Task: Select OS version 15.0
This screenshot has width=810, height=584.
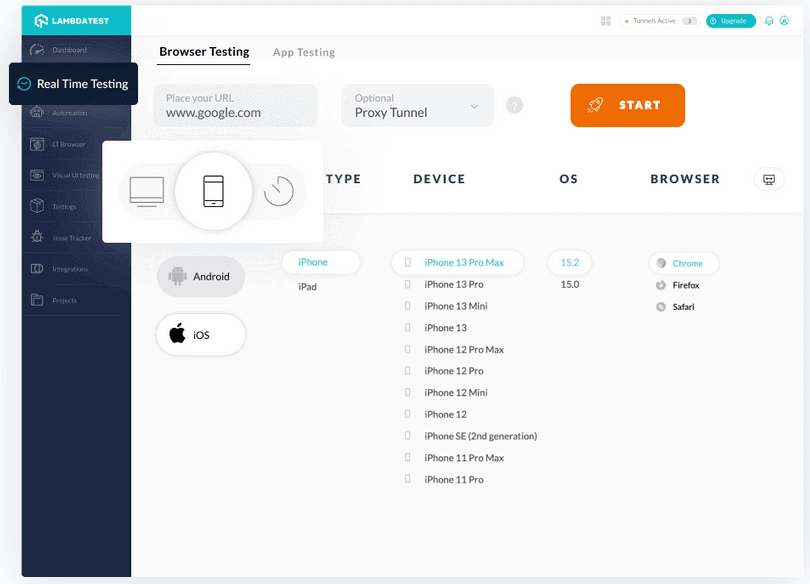Action: click(x=570, y=285)
